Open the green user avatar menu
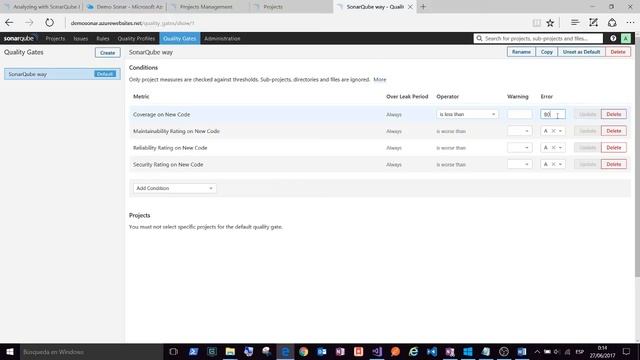 point(626,38)
